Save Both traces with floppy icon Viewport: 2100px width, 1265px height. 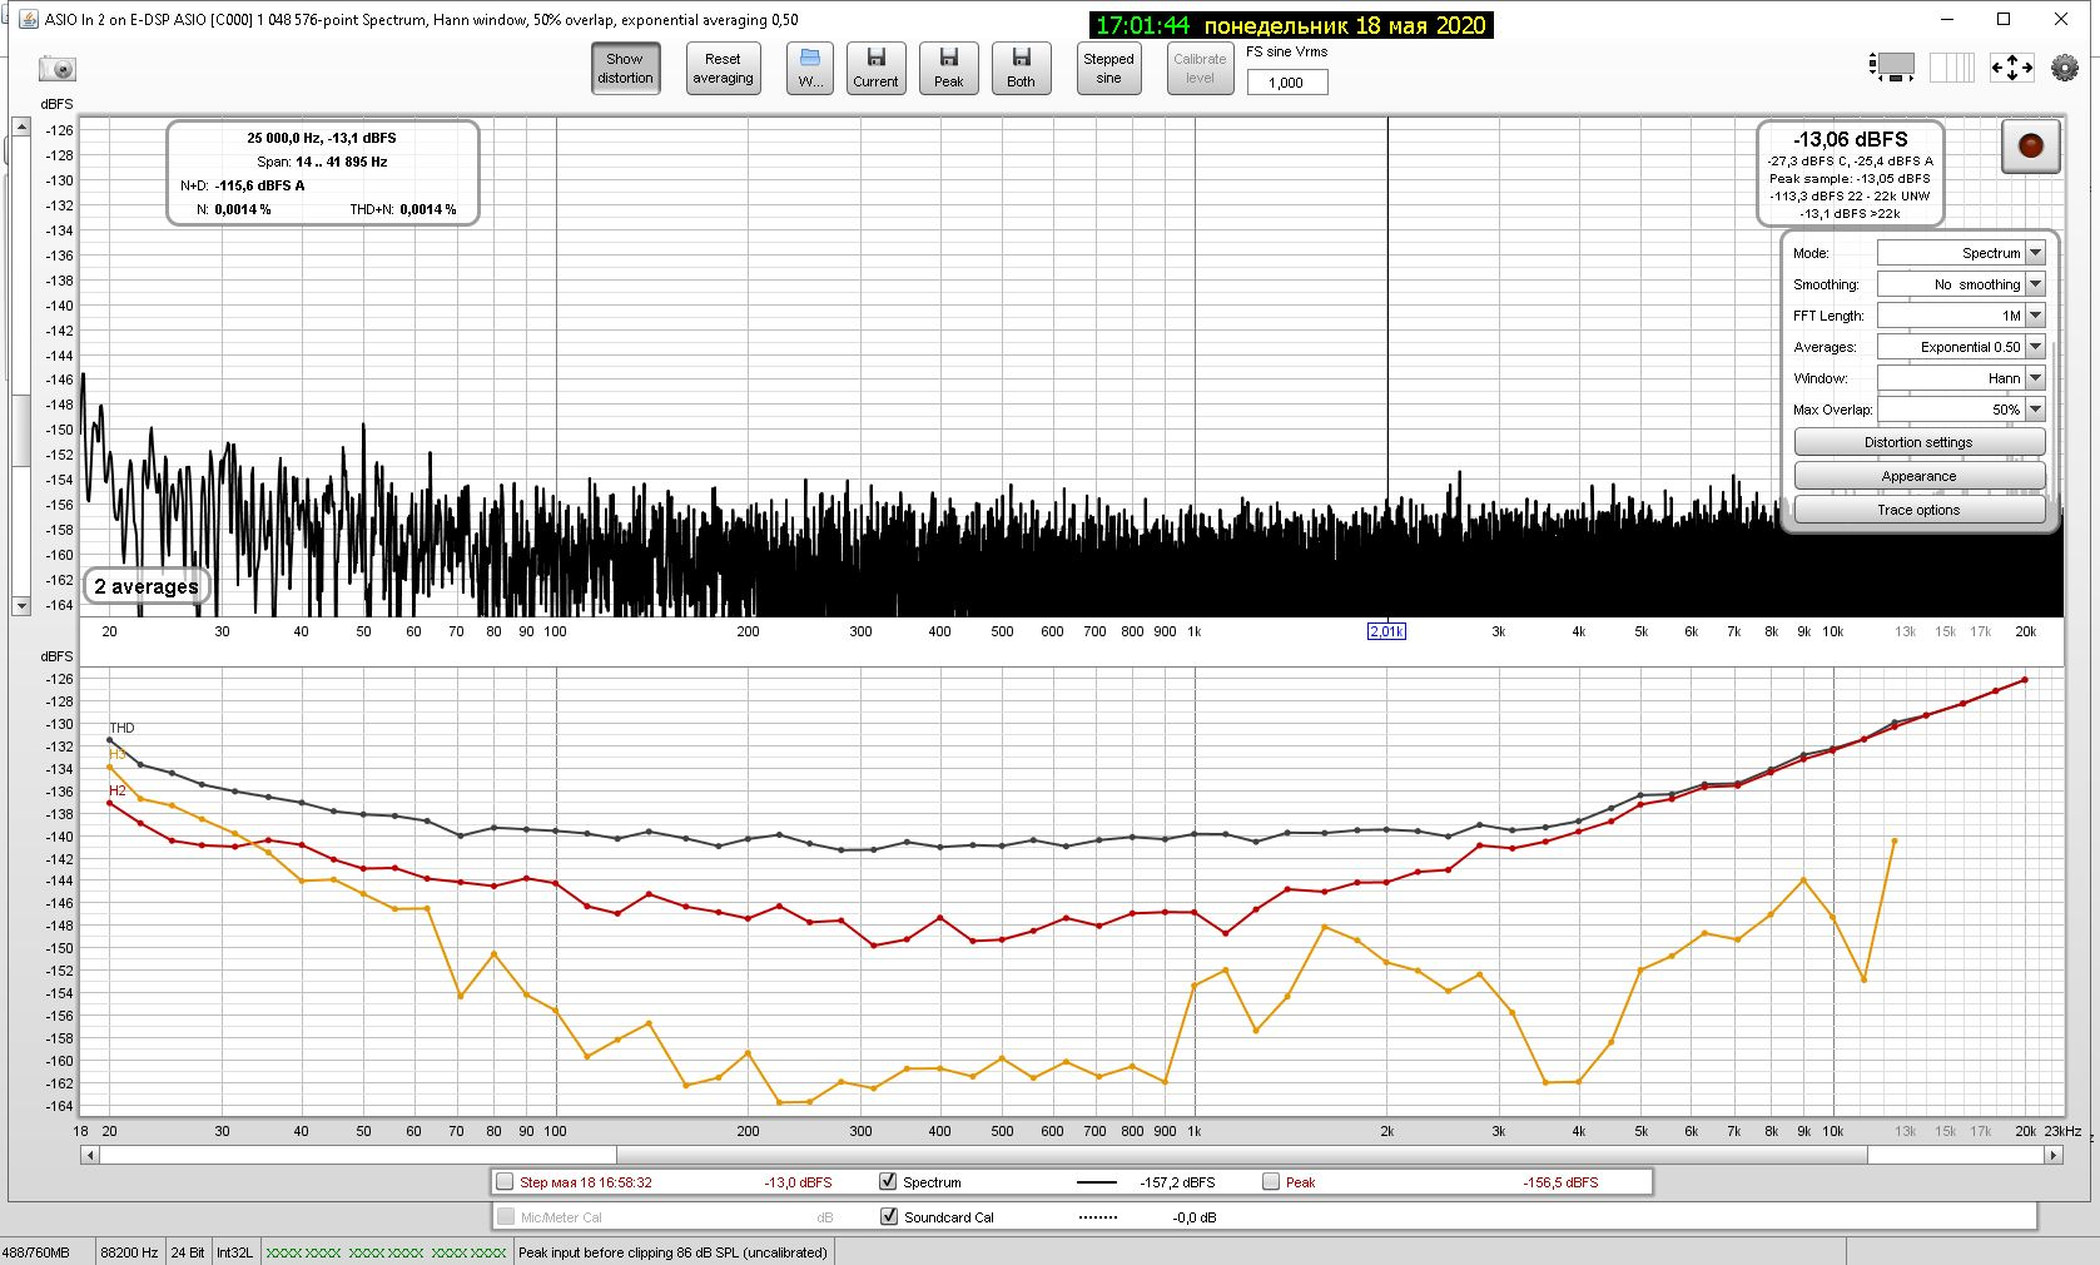(x=1021, y=68)
